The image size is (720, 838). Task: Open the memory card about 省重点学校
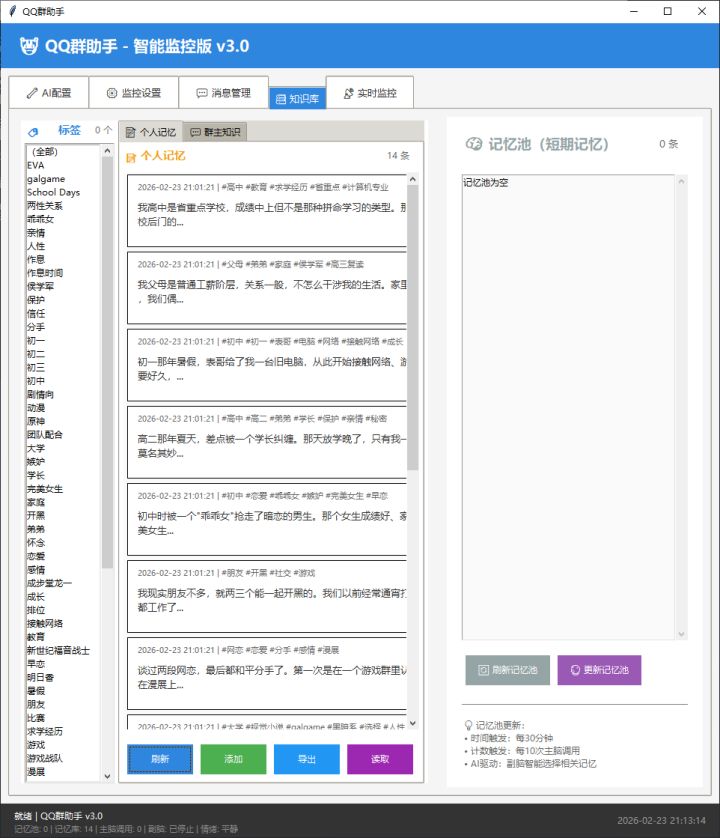(267, 211)
